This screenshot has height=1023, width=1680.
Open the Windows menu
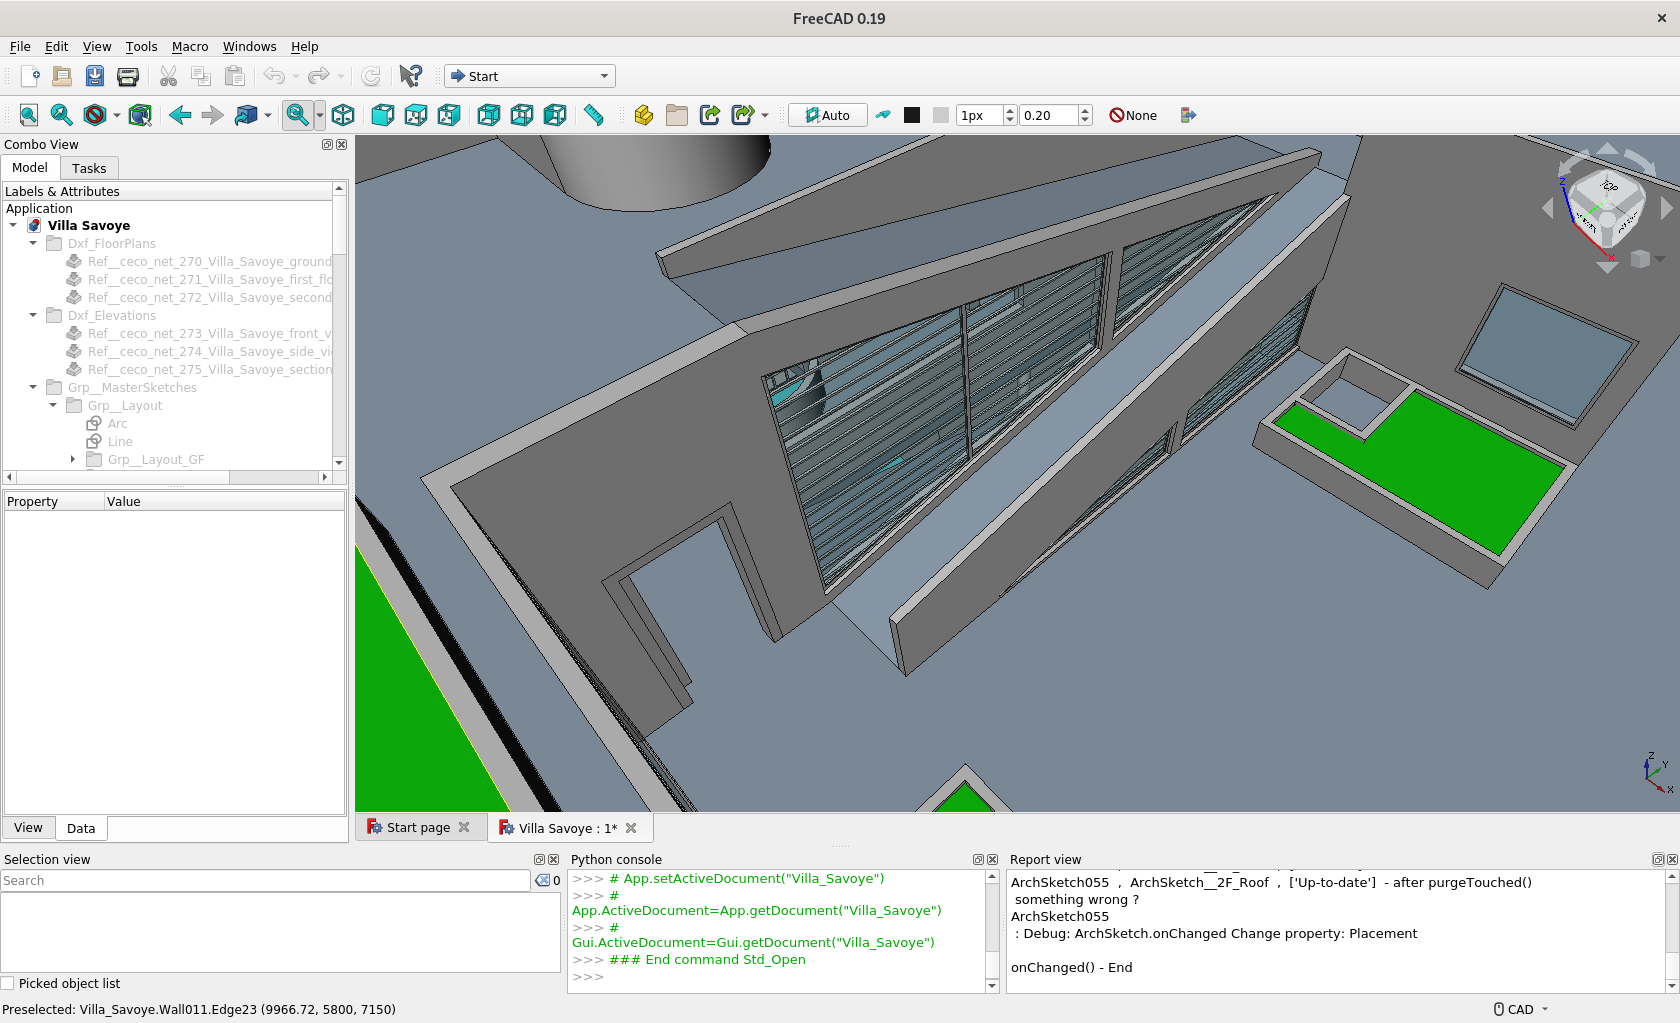(x=249, y=46)
